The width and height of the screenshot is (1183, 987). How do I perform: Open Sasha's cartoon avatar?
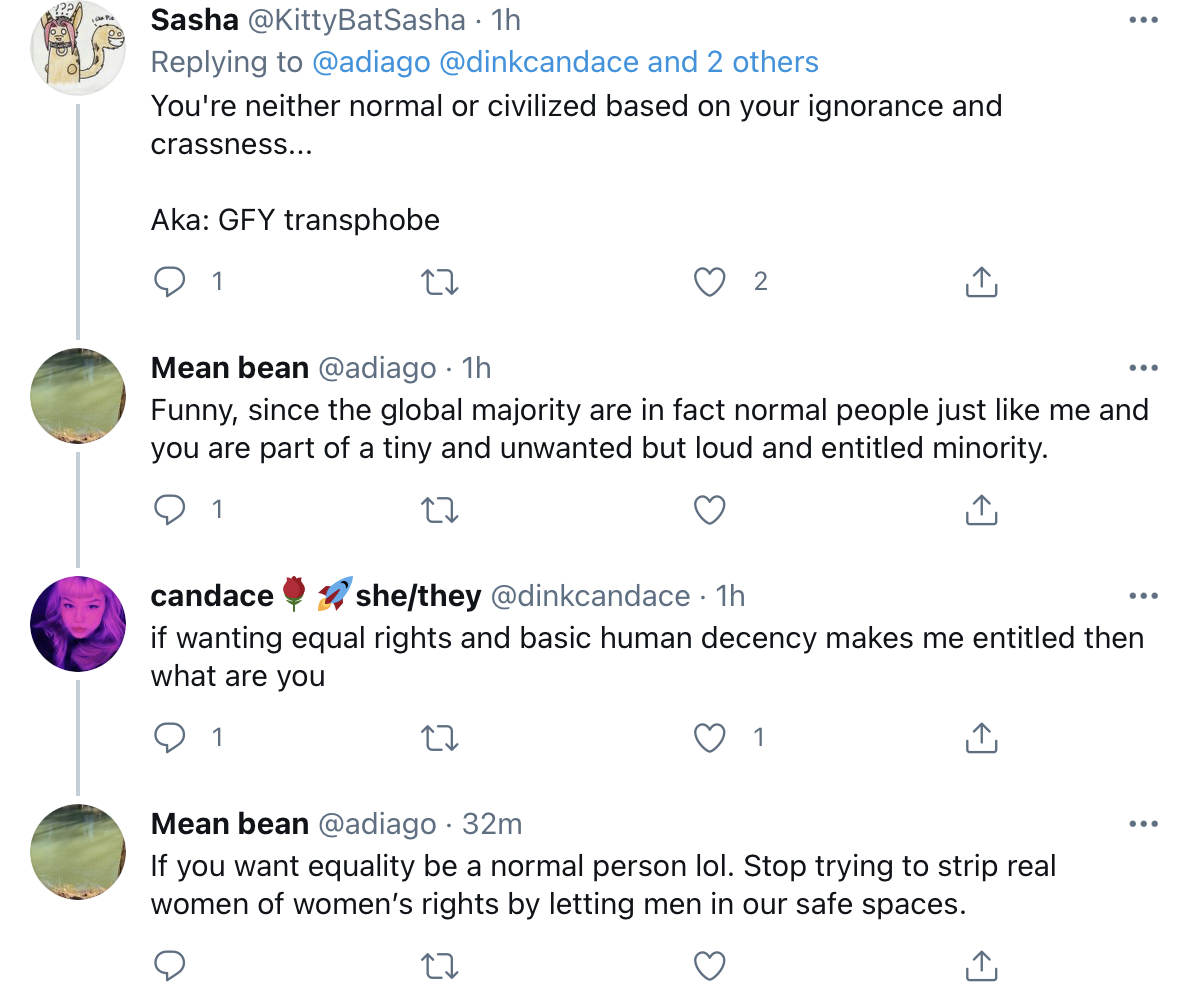click(x=78, y=48)
